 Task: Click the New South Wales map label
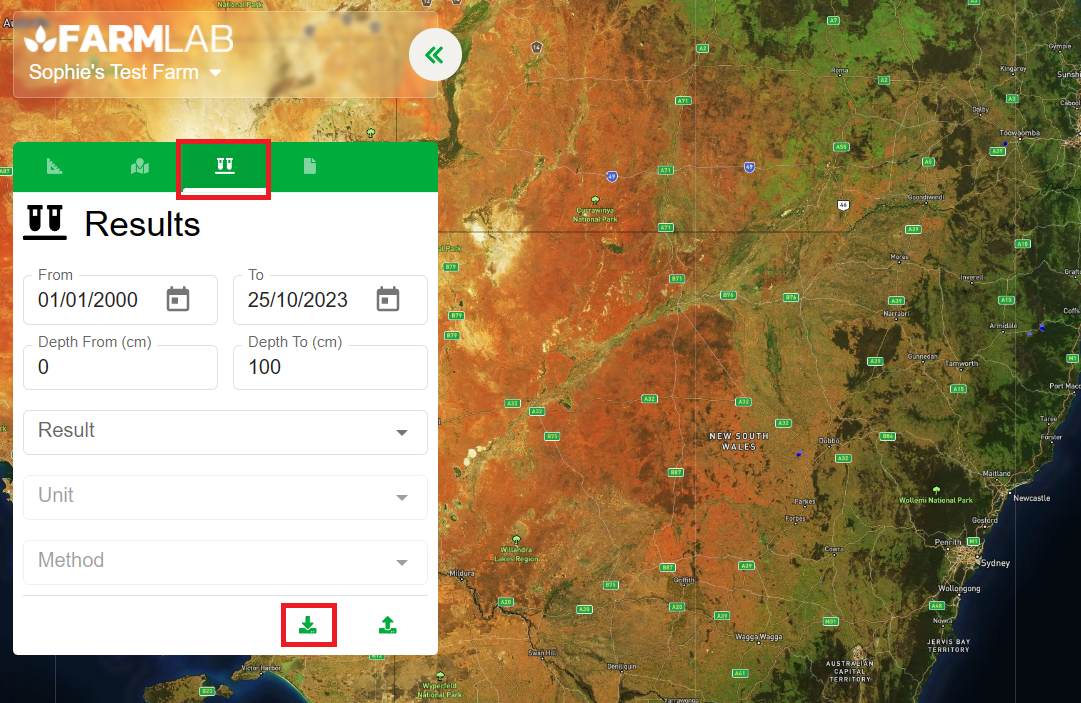(739, 441)
